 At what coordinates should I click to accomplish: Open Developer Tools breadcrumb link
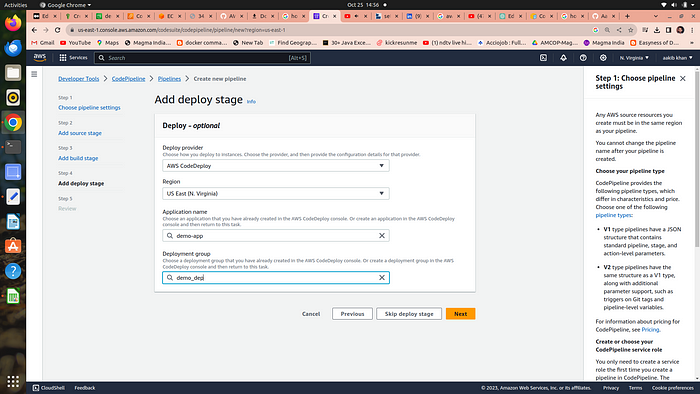pyautogui.click(x=79, y=79)
